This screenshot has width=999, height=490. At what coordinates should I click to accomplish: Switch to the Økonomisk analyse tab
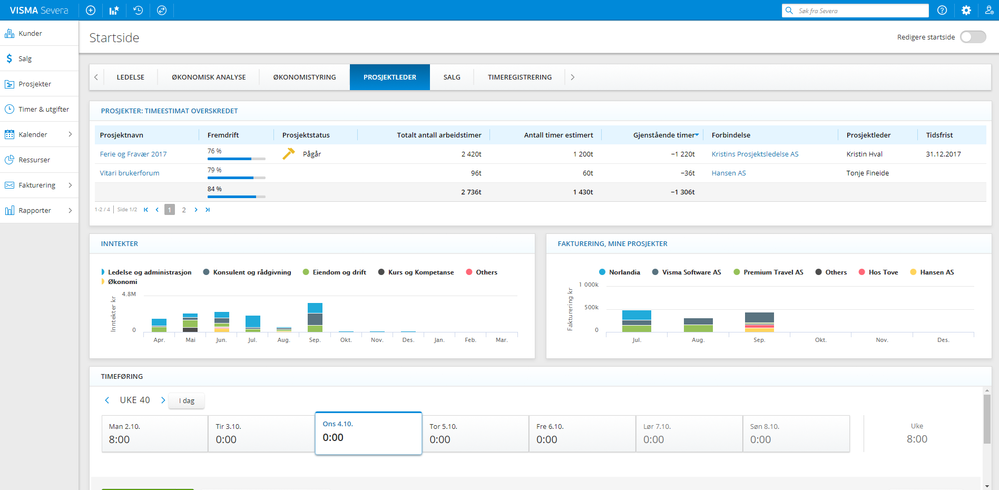coord(208,77)
